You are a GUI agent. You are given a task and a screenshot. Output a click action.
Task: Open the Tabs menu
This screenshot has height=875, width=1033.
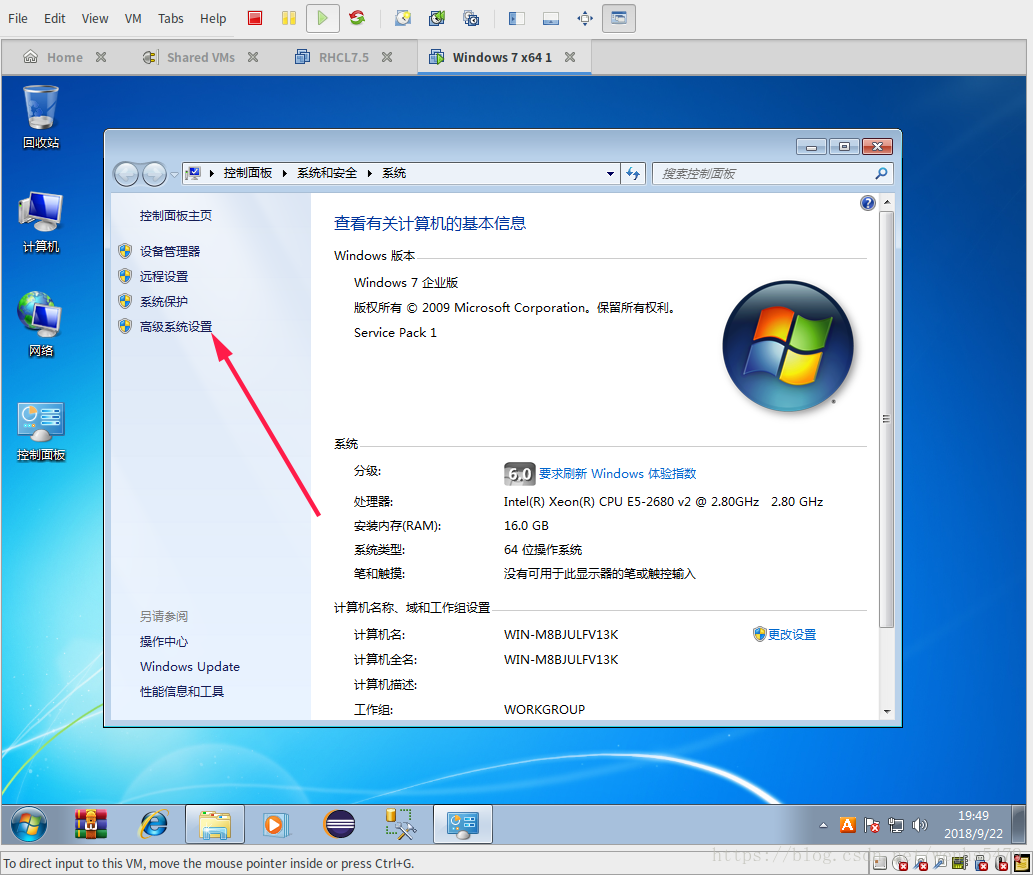pyautogui.click(x=171, y=18)
